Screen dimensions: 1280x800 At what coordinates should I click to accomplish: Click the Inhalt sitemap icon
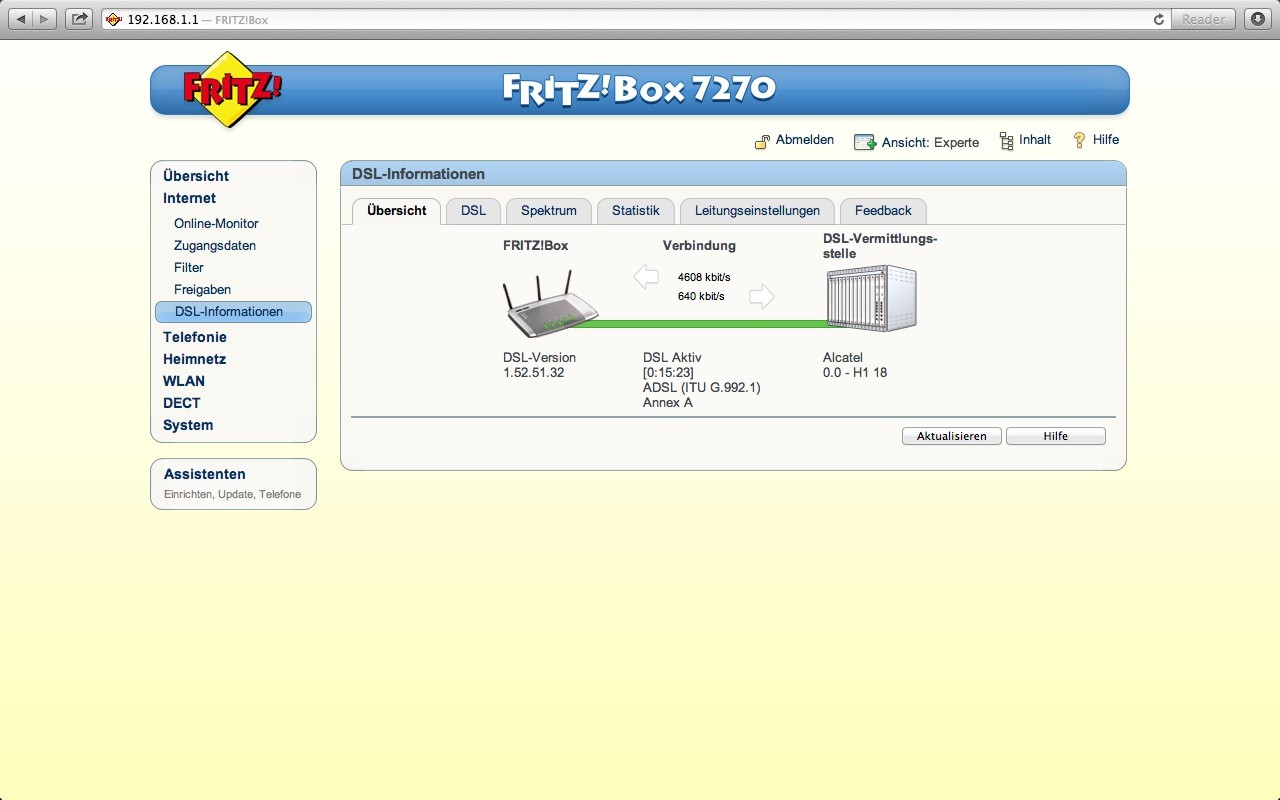pyautogui.click(x=1006, y=141)
